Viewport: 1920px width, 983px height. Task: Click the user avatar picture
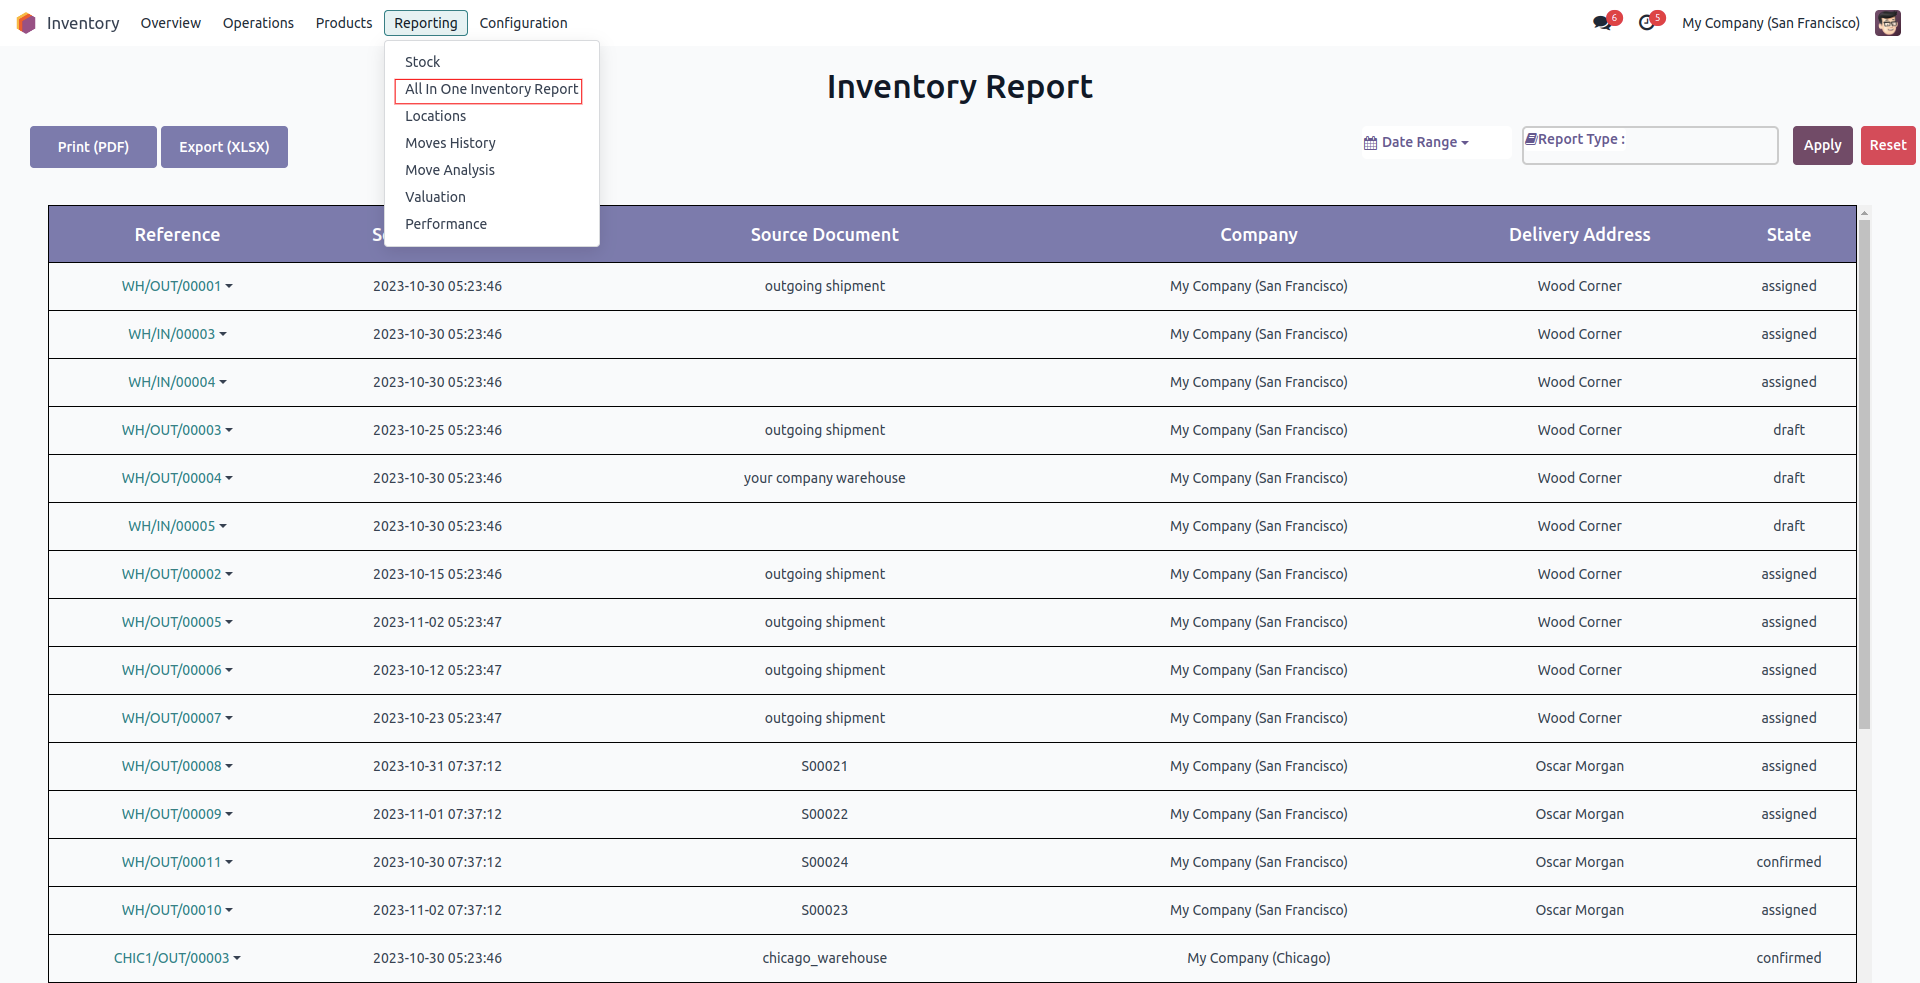coord(1887,23)
